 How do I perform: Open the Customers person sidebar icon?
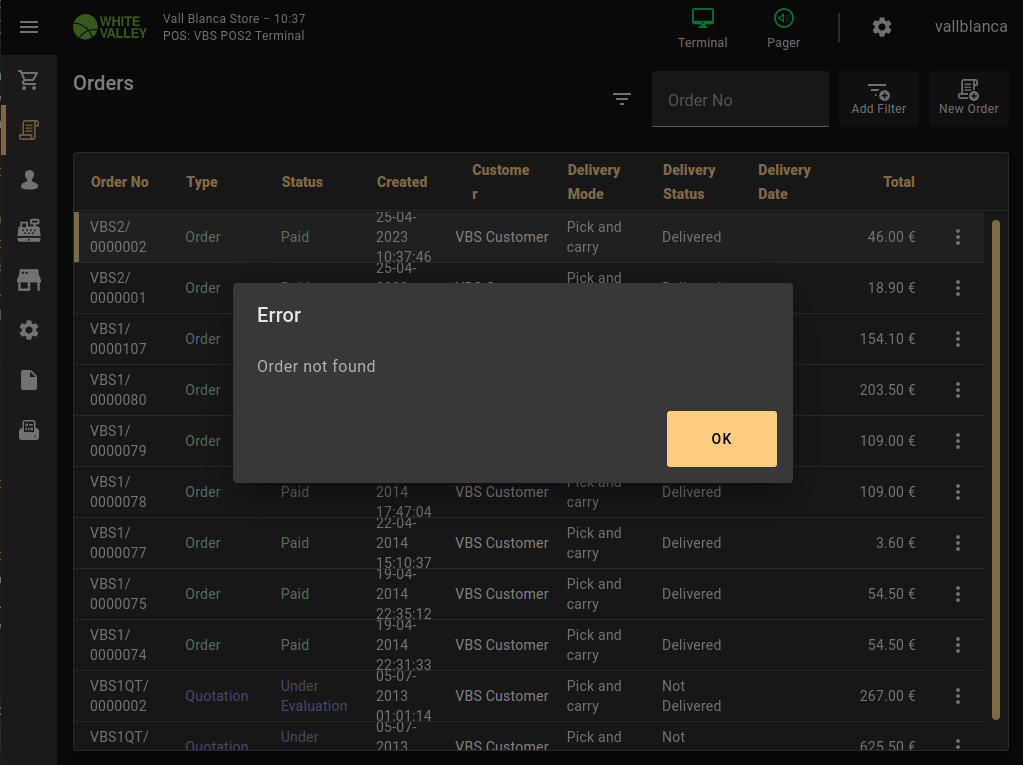pos(29,180)
